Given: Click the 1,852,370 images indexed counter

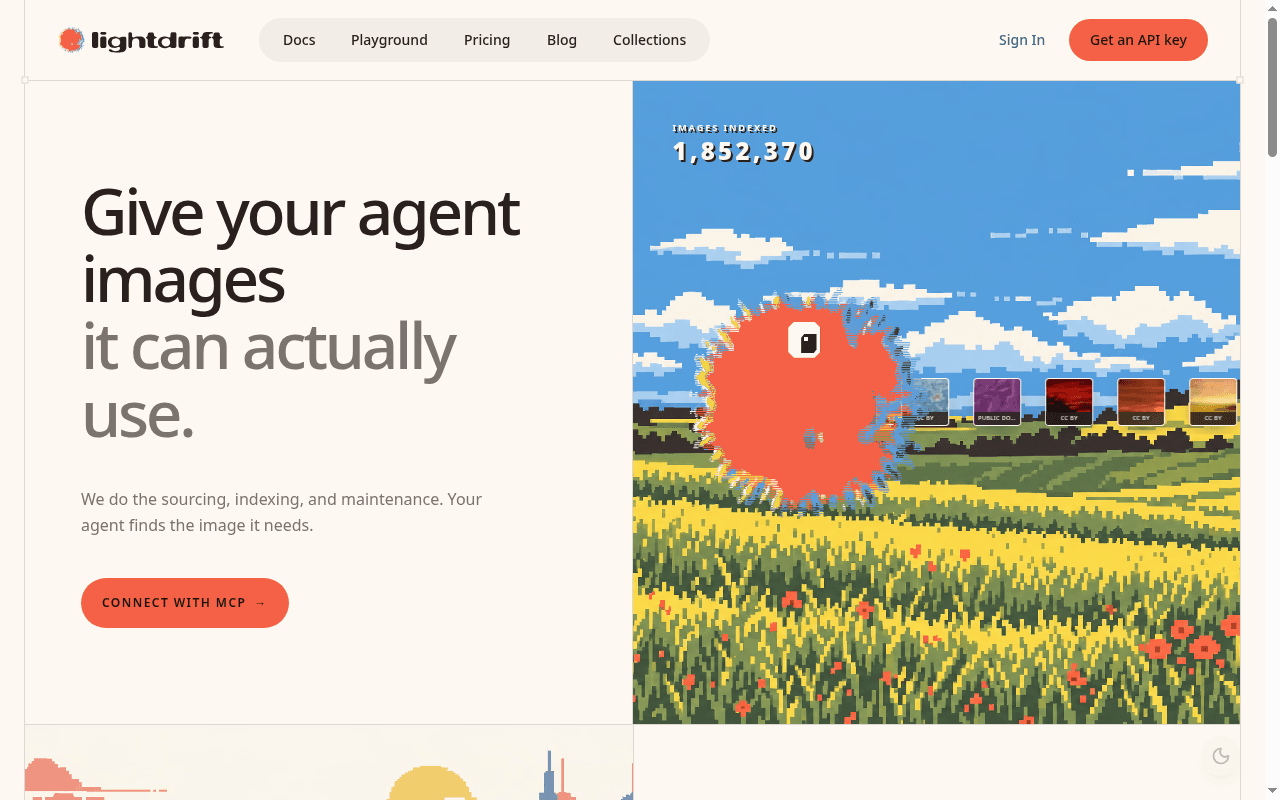Looking at the screenshot, I should click(743, 152).
